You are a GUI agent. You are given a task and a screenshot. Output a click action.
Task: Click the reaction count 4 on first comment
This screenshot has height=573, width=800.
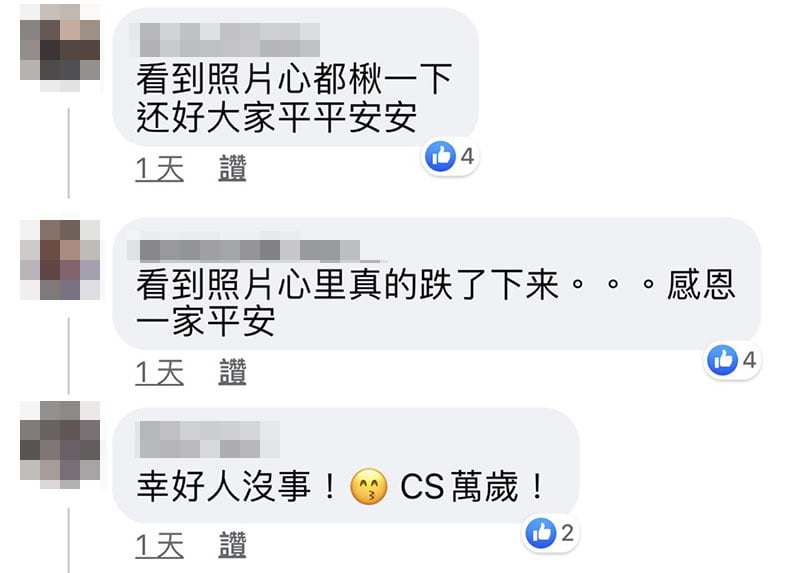(x=467, y=156)
